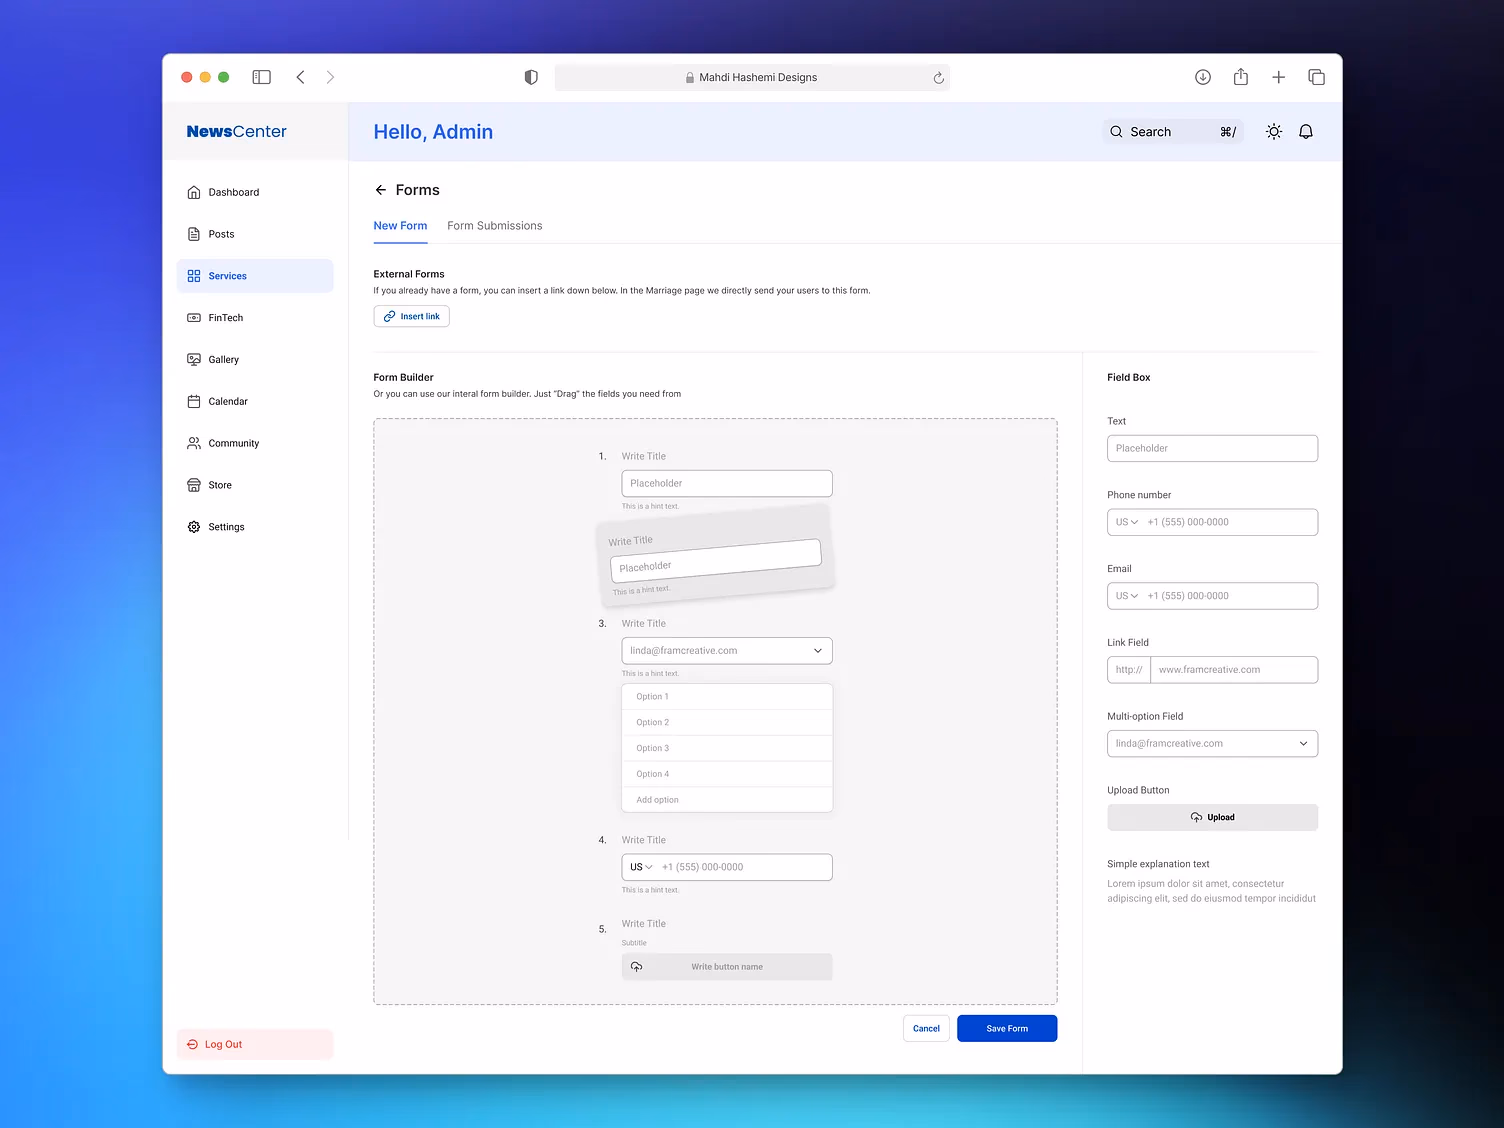Click Field Box Text placeholder input
This screenshot has height=1128, width=1504.
click(x=1212, y=448)
